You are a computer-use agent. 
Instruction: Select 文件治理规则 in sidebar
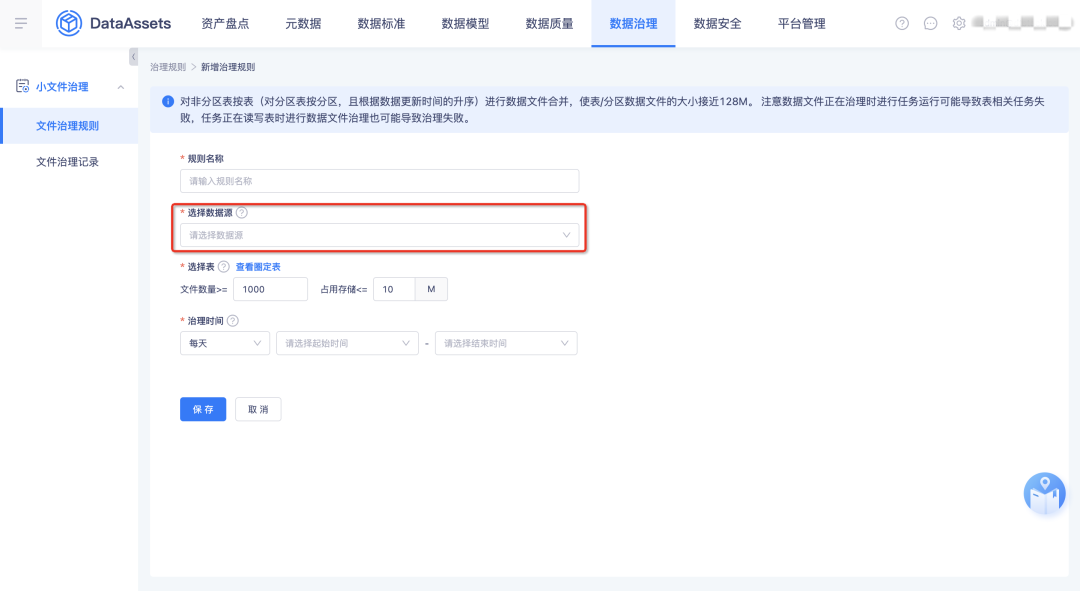point(70,125)
